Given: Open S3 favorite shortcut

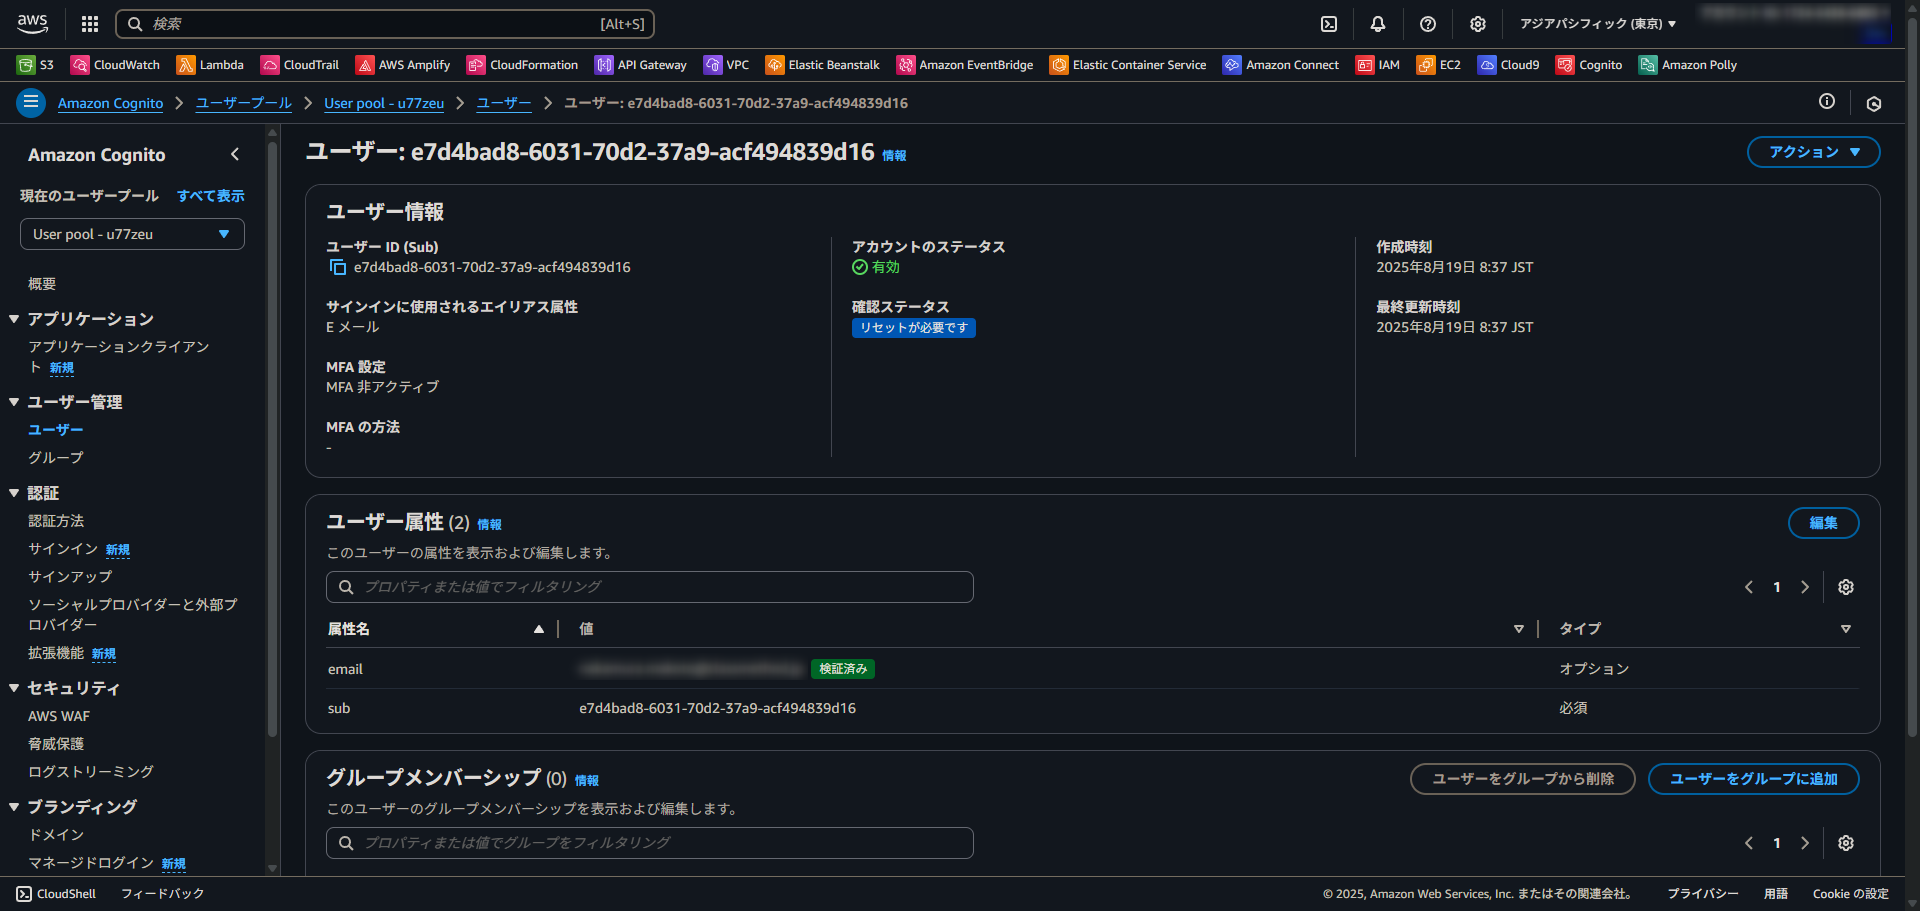Looking at the screenshot, I should pos(36,65).
